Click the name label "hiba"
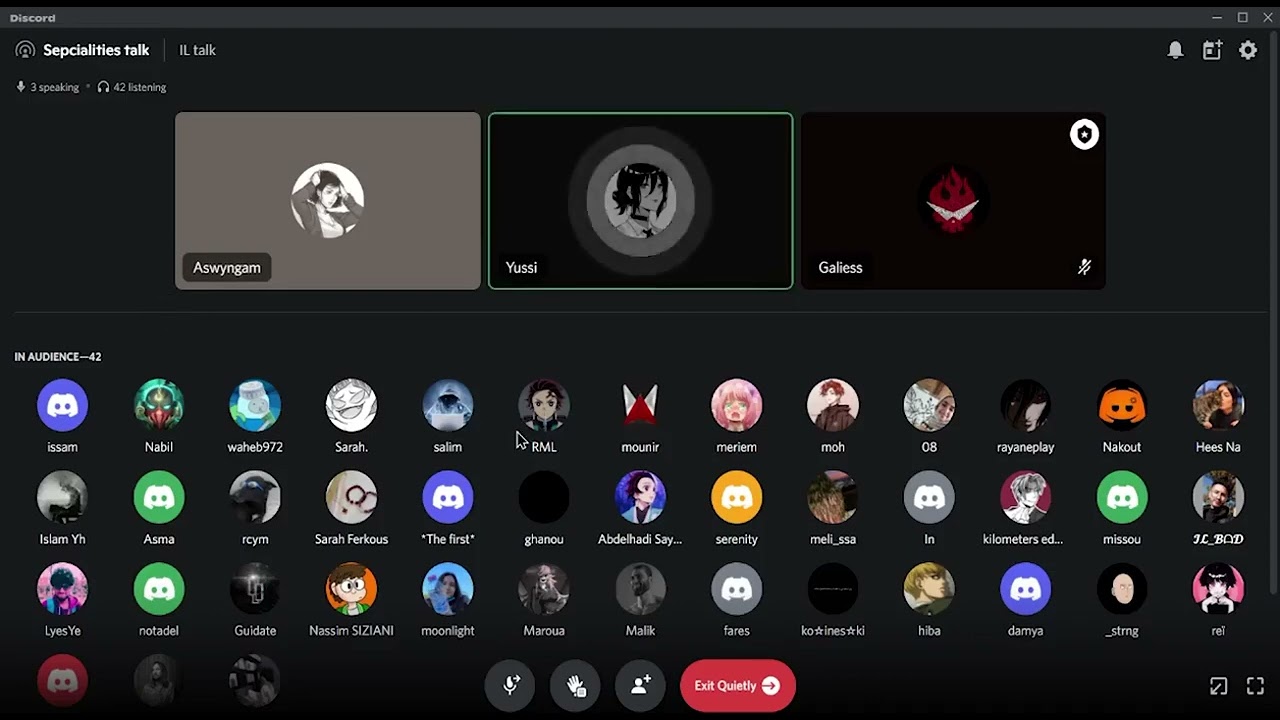Image resolution: width=1280 pixels, height=720 pixels. coord(929,631)
